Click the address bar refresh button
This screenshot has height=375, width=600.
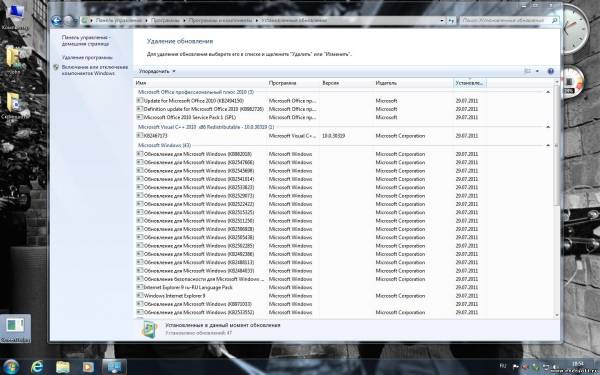tap(452, 20)
